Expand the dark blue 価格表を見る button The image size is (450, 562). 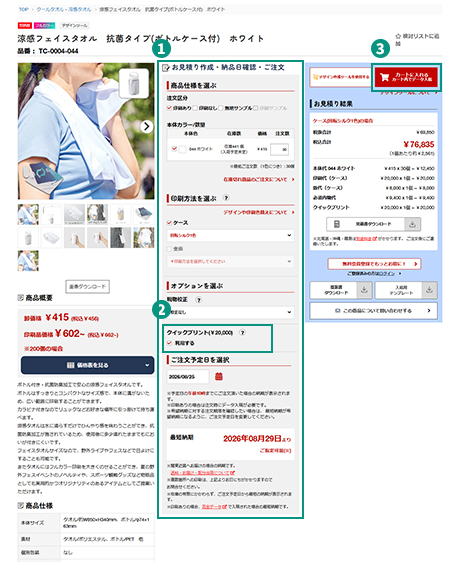(87, 365)
